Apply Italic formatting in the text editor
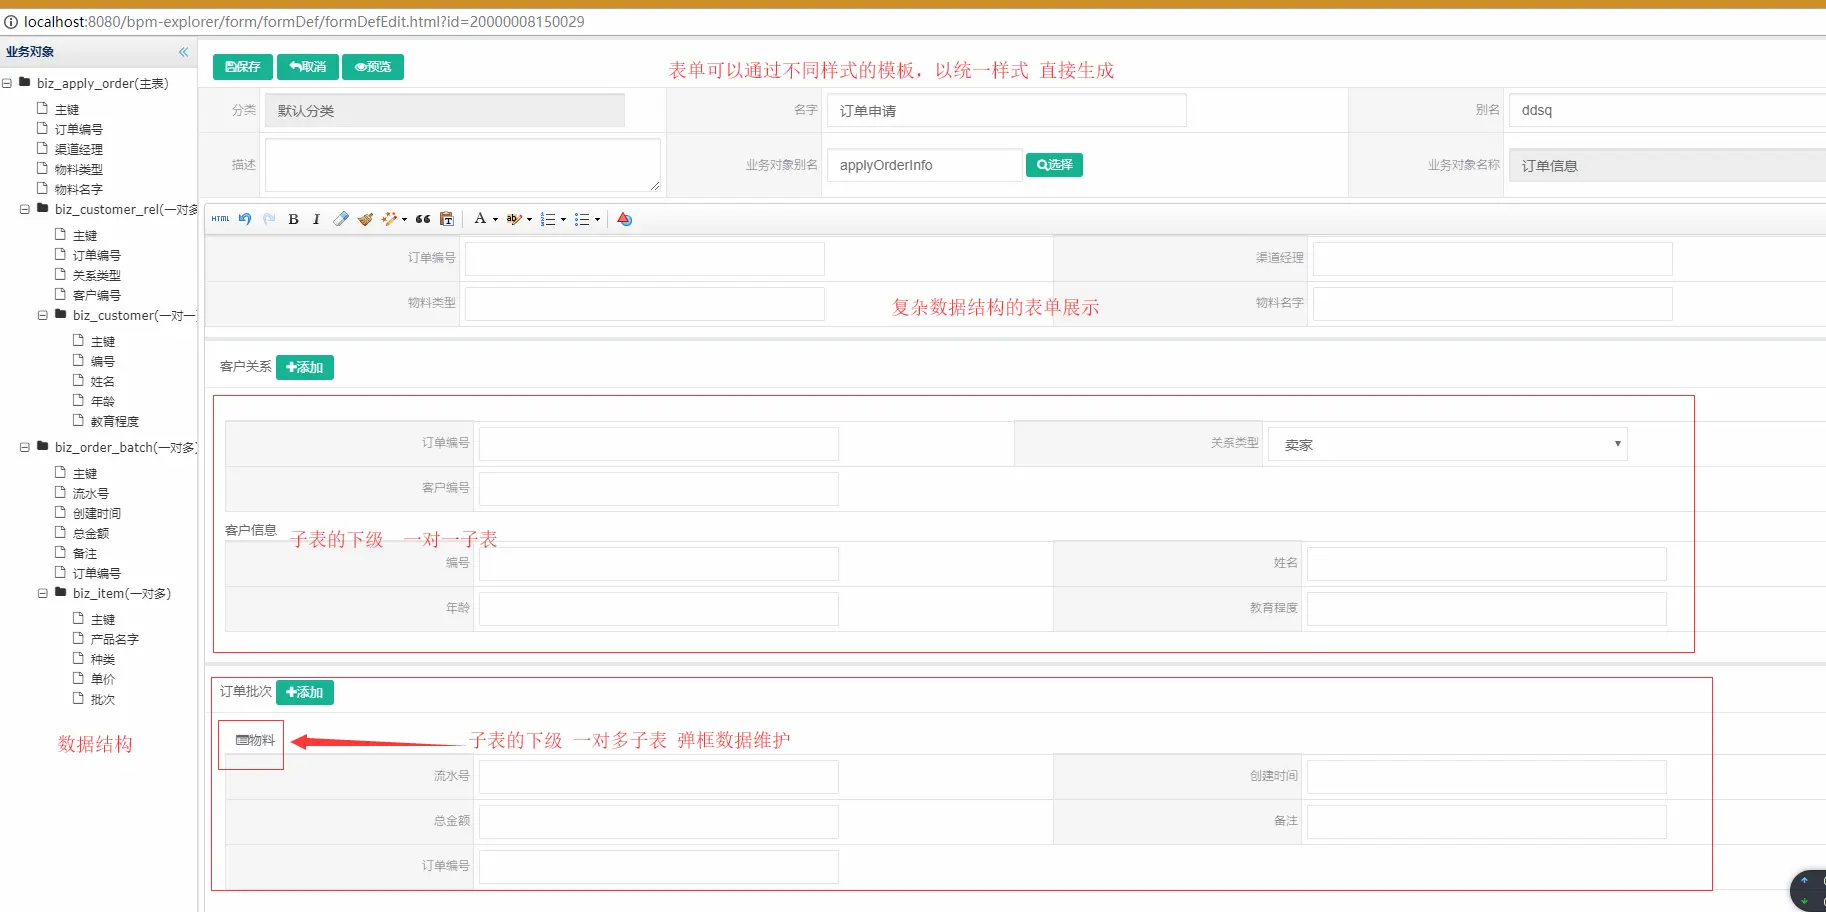 pyautogui.click(x=316, y=219)
